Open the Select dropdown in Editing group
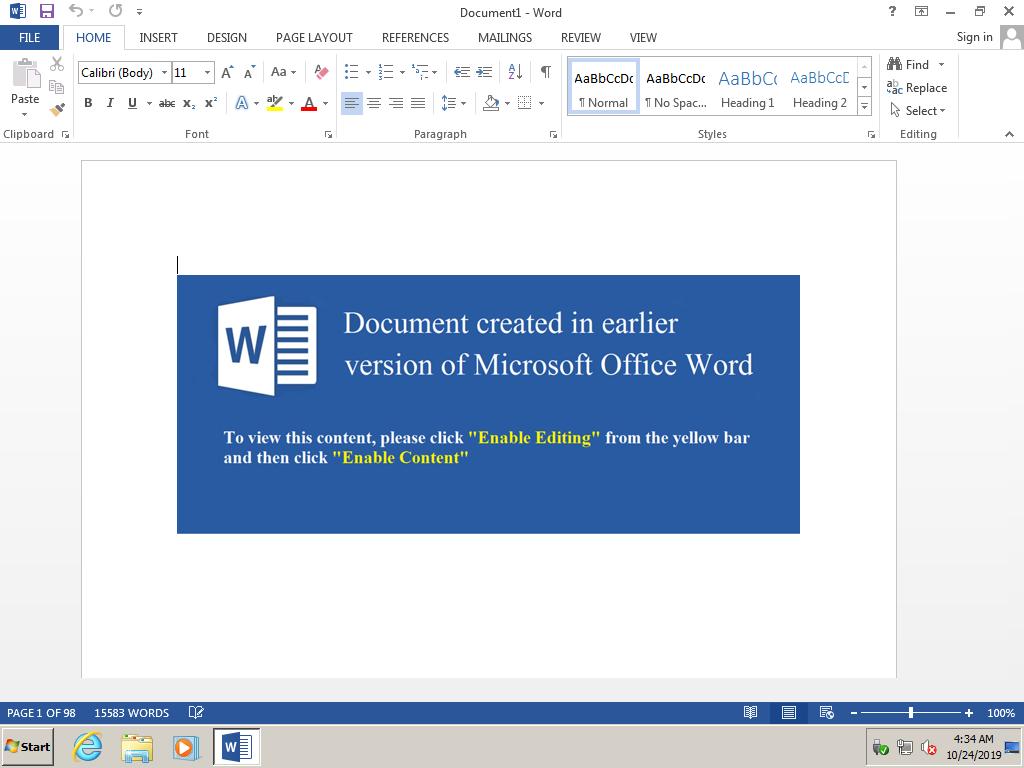Screen dimensions: 1024x768 tap(918, 111)
